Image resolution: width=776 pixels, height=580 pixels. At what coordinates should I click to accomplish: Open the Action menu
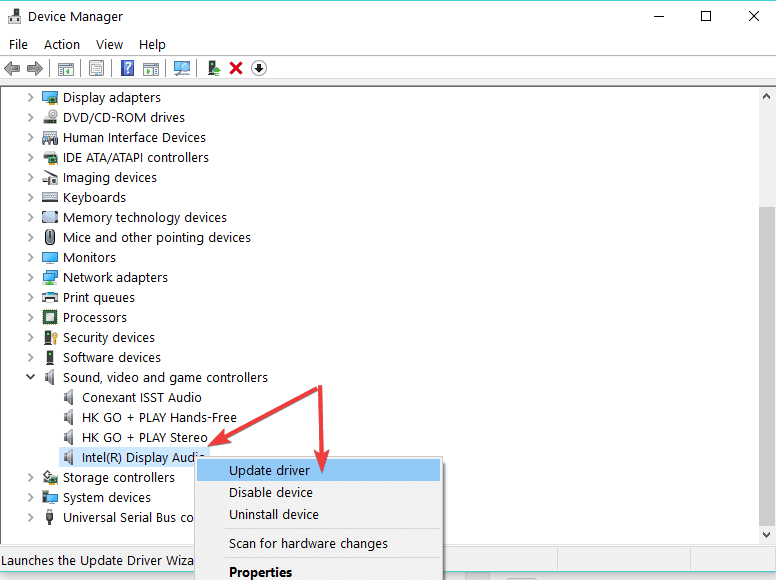click(x=62, y=45)
